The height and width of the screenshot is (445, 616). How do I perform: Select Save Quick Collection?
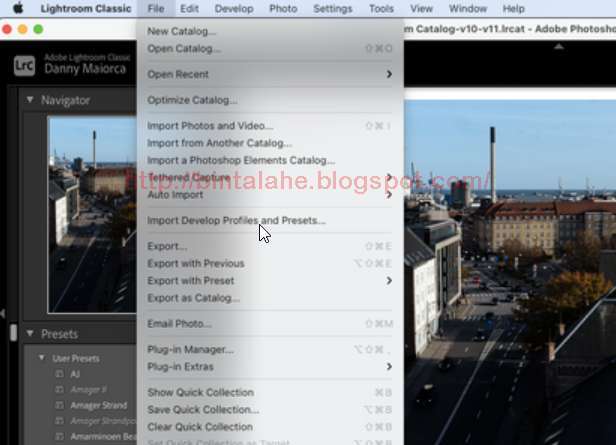pyautogui.click(x=270, y=410)
